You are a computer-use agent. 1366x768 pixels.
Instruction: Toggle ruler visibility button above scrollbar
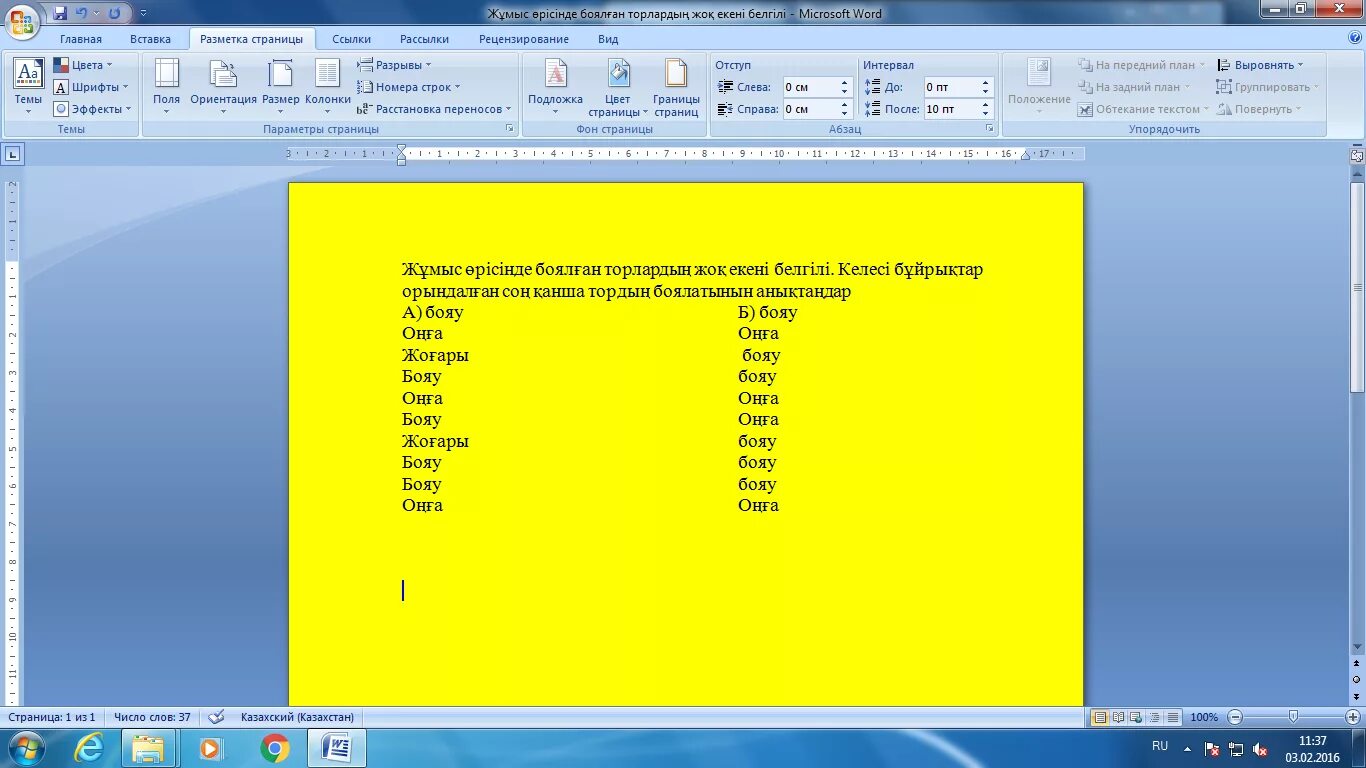(1357, 155)
